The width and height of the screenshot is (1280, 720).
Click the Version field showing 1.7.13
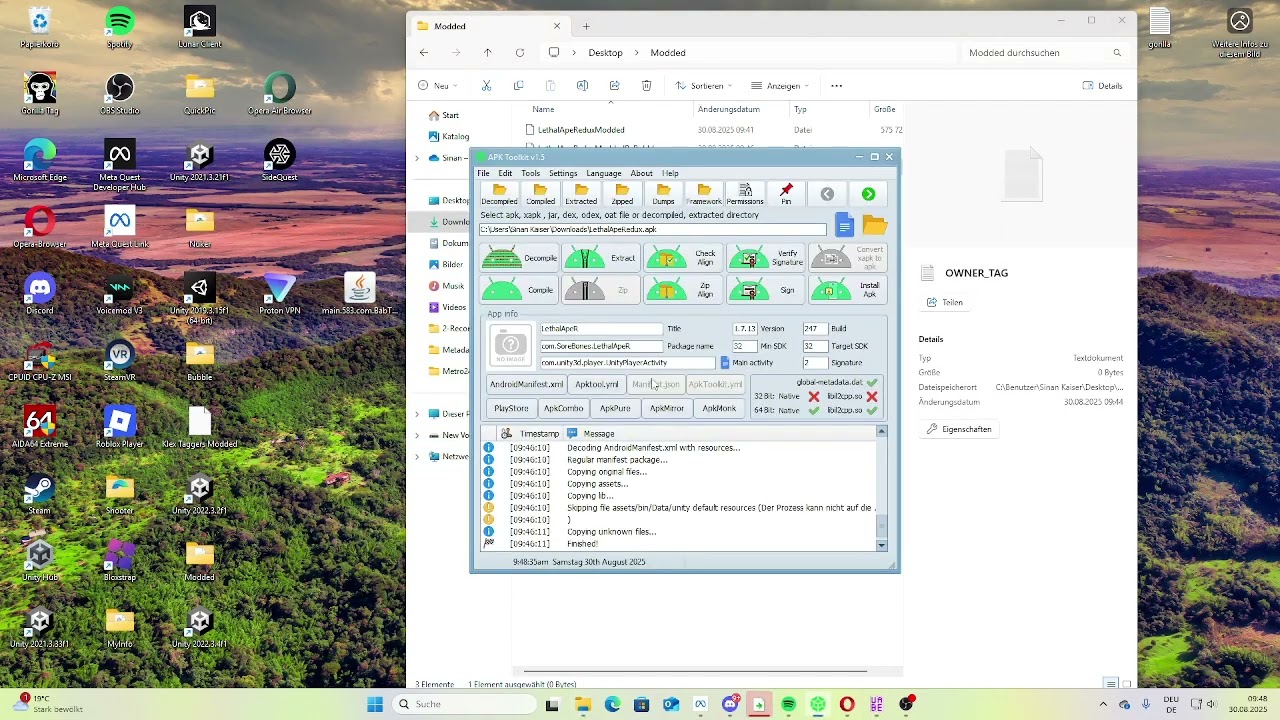point(744,329)
